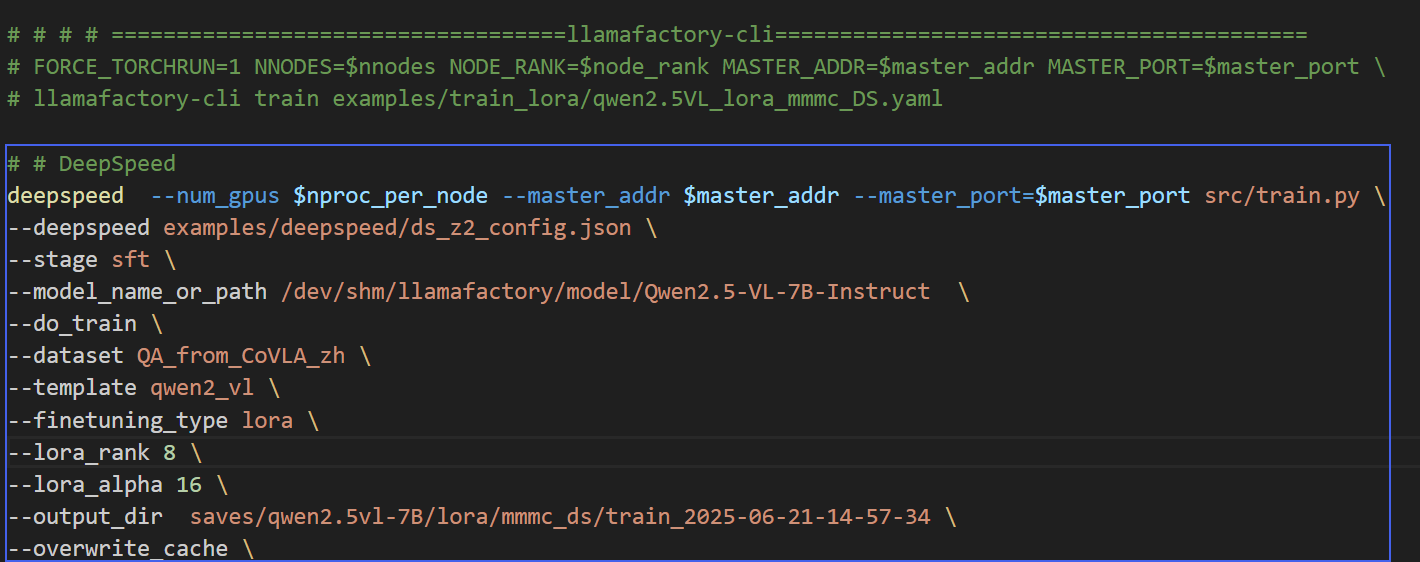The height and width of the screenshot is (562, 1420).
Task: Place cursor on the sft stage value
Action: click(130, 260)
